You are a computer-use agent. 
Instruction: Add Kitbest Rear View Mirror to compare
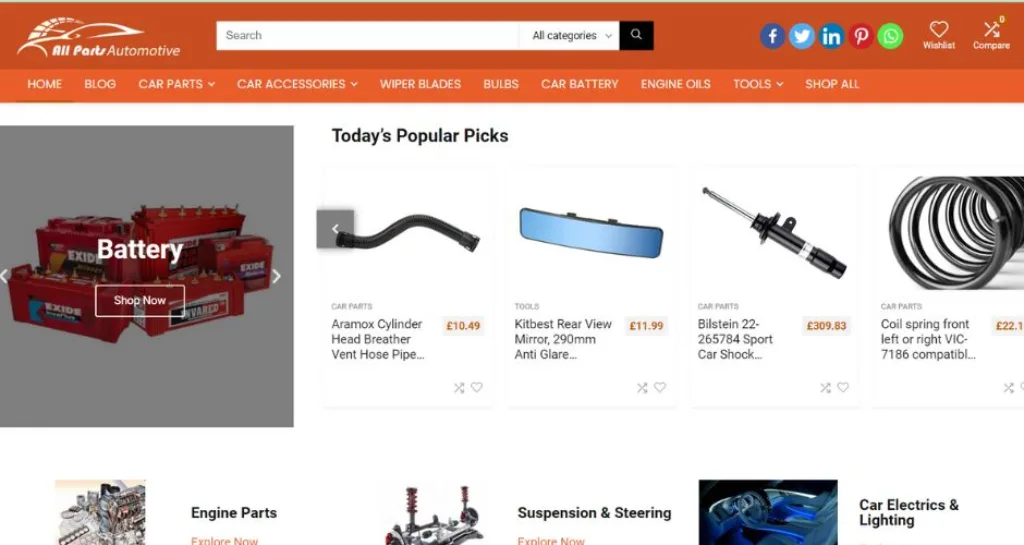(642, 388)
